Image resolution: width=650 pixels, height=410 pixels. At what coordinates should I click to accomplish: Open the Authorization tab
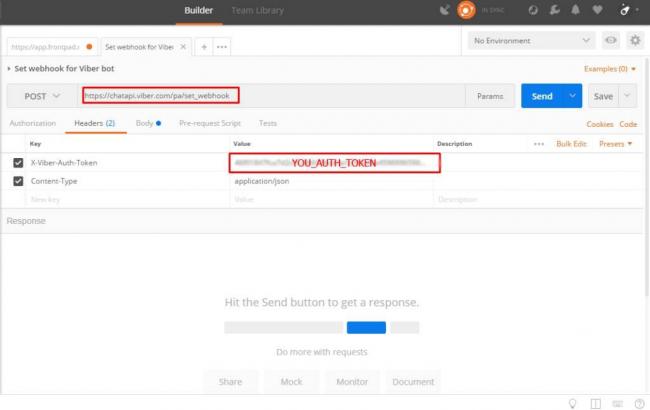tap(33, 123)
